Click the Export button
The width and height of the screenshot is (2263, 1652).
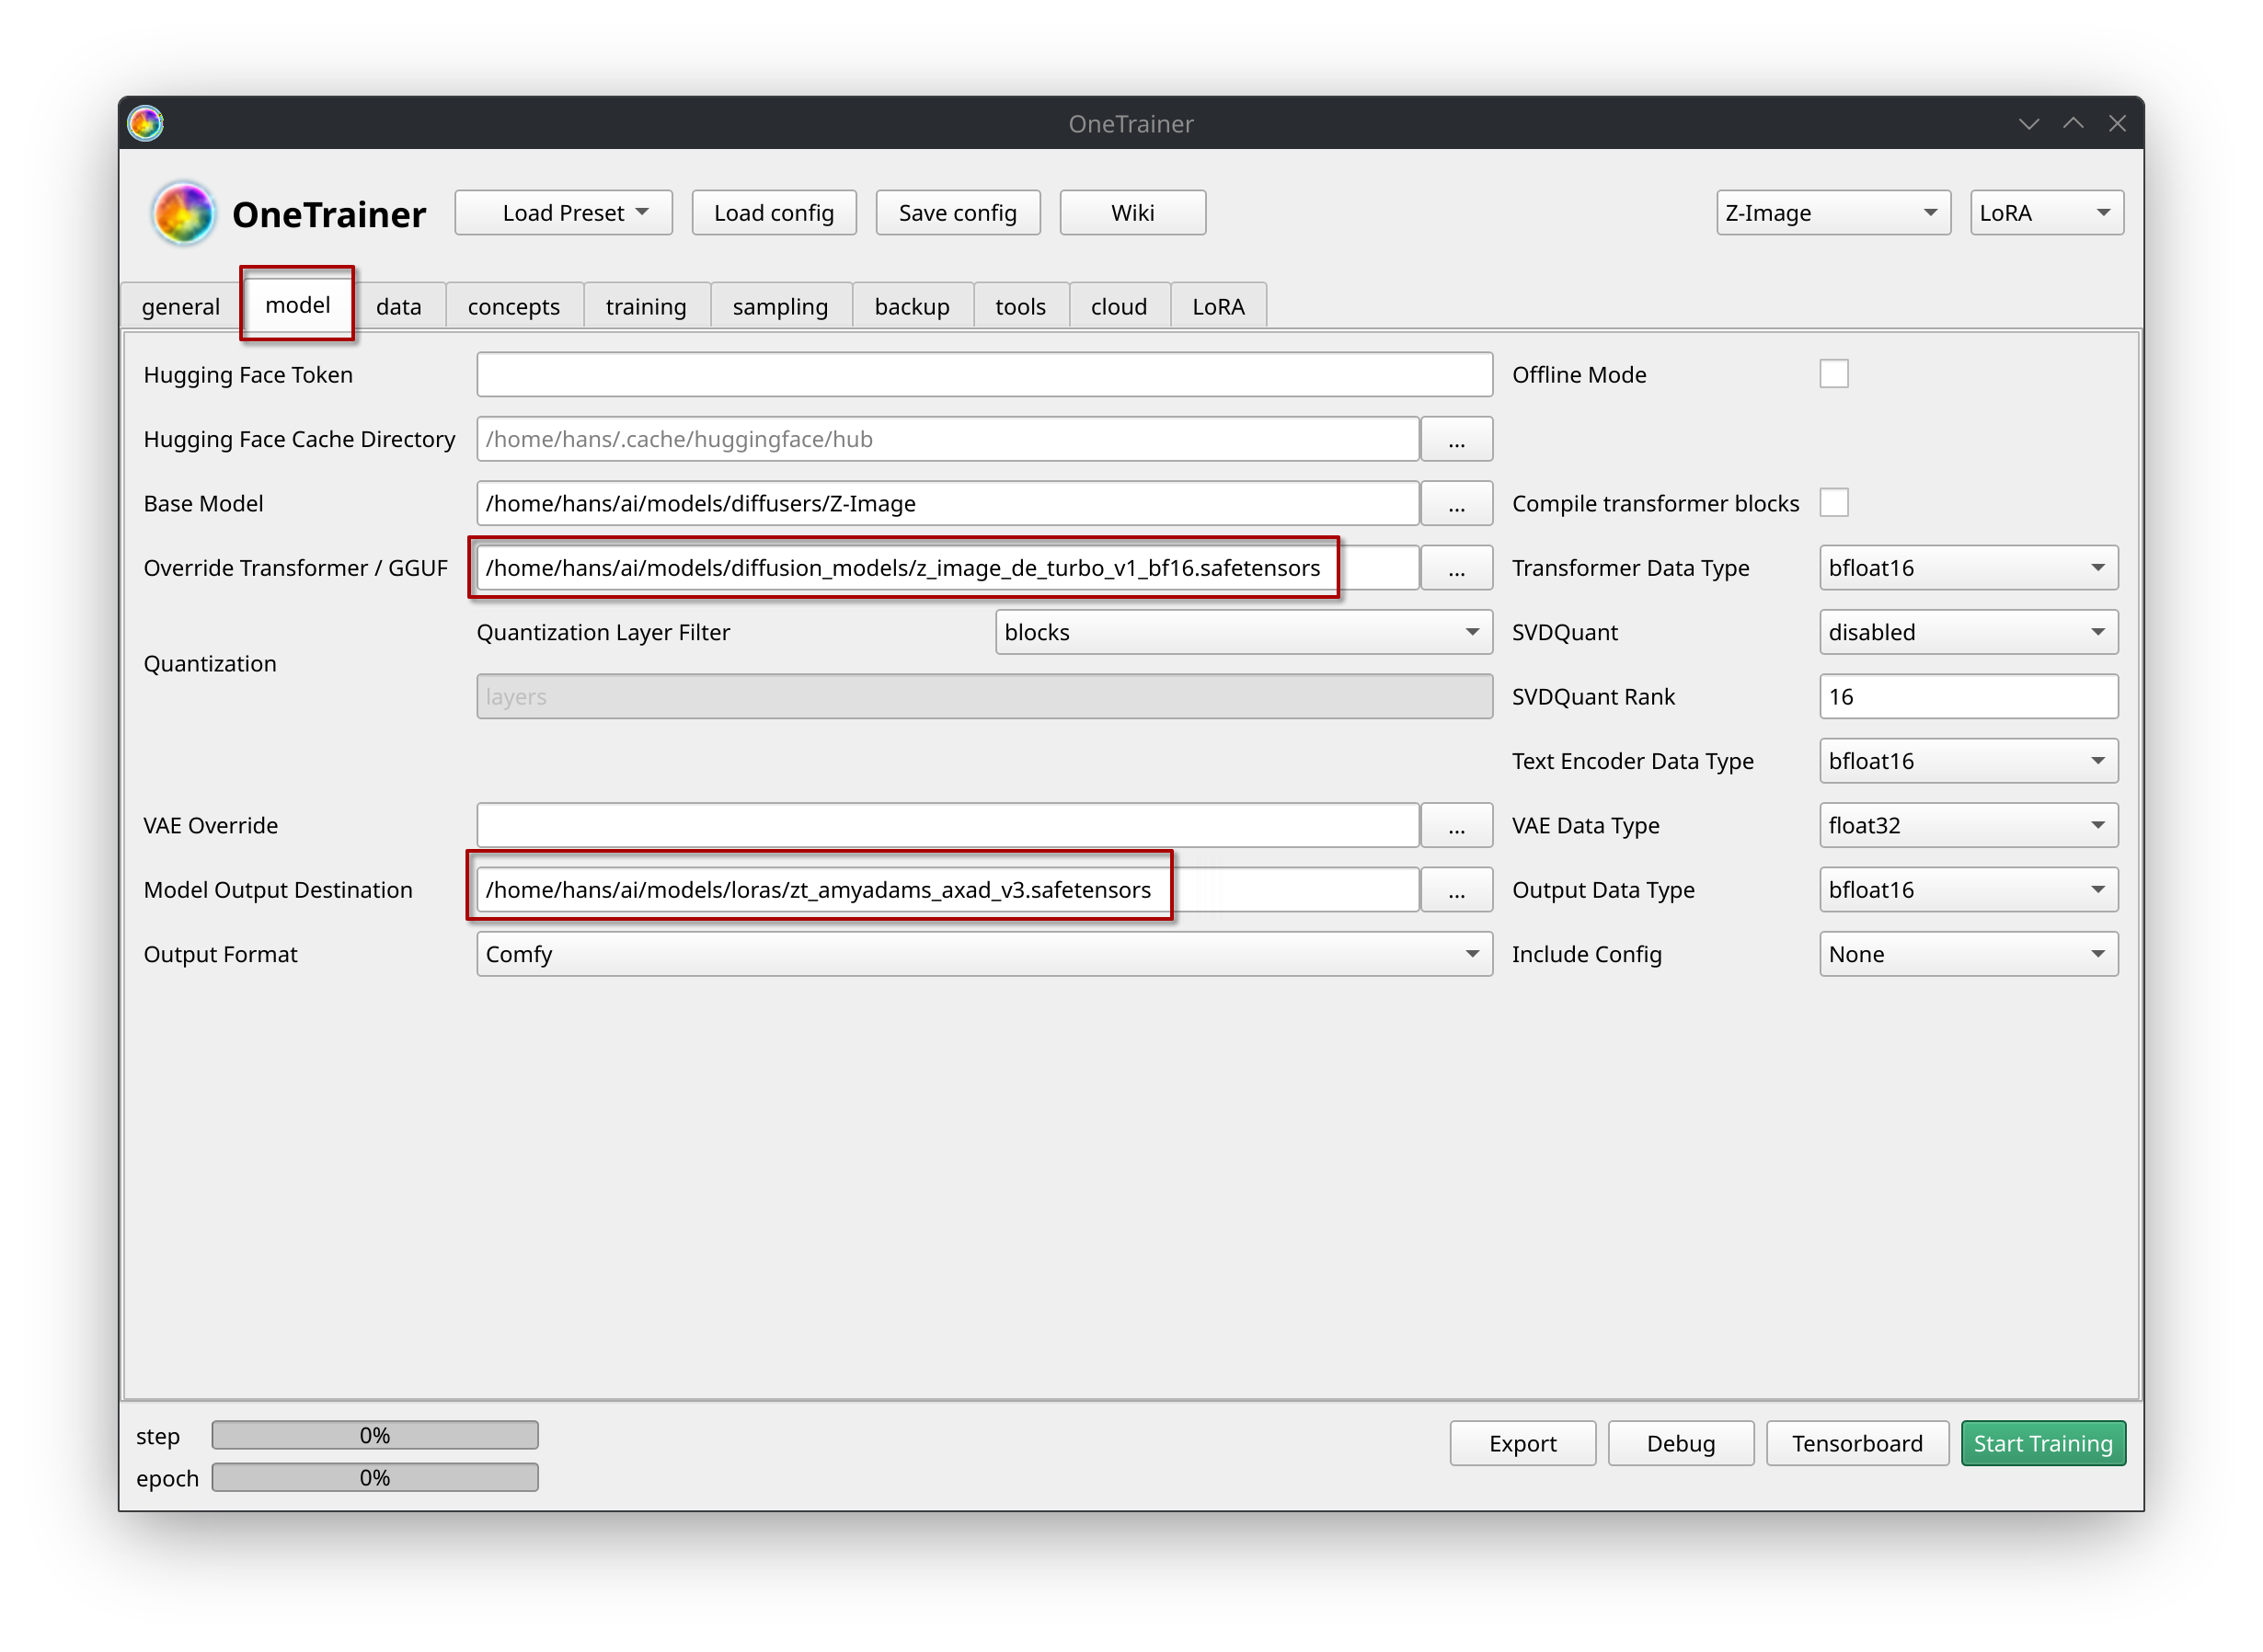pos(1523,1443)
